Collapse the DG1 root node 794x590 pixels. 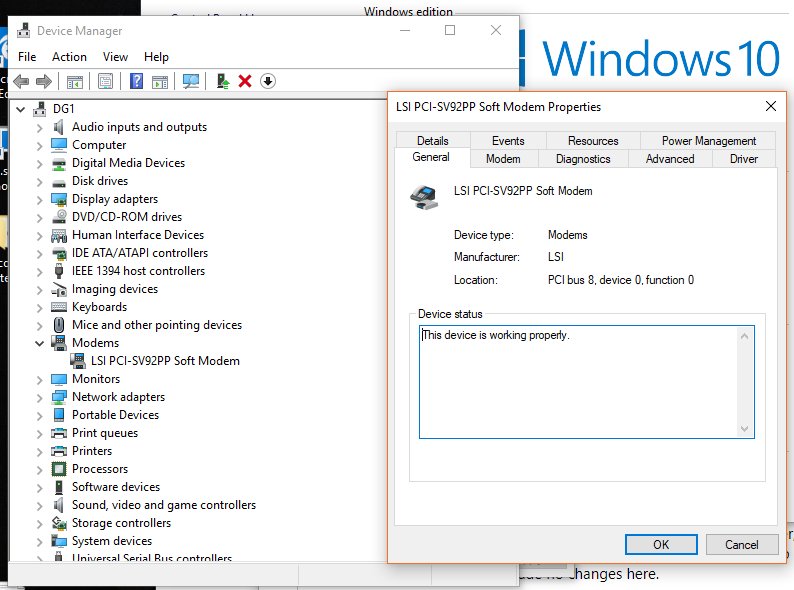[x=21, y=109]
